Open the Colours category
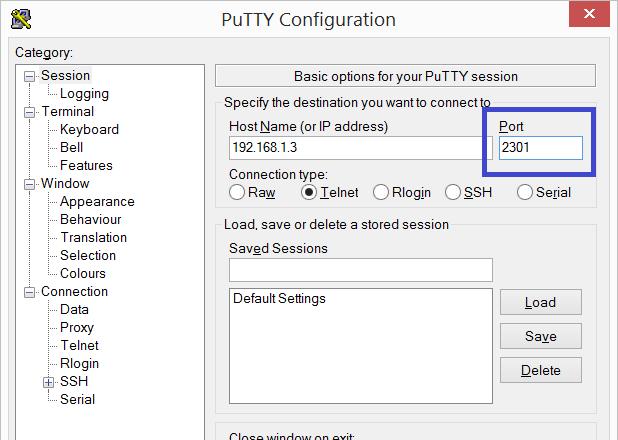 83,273
